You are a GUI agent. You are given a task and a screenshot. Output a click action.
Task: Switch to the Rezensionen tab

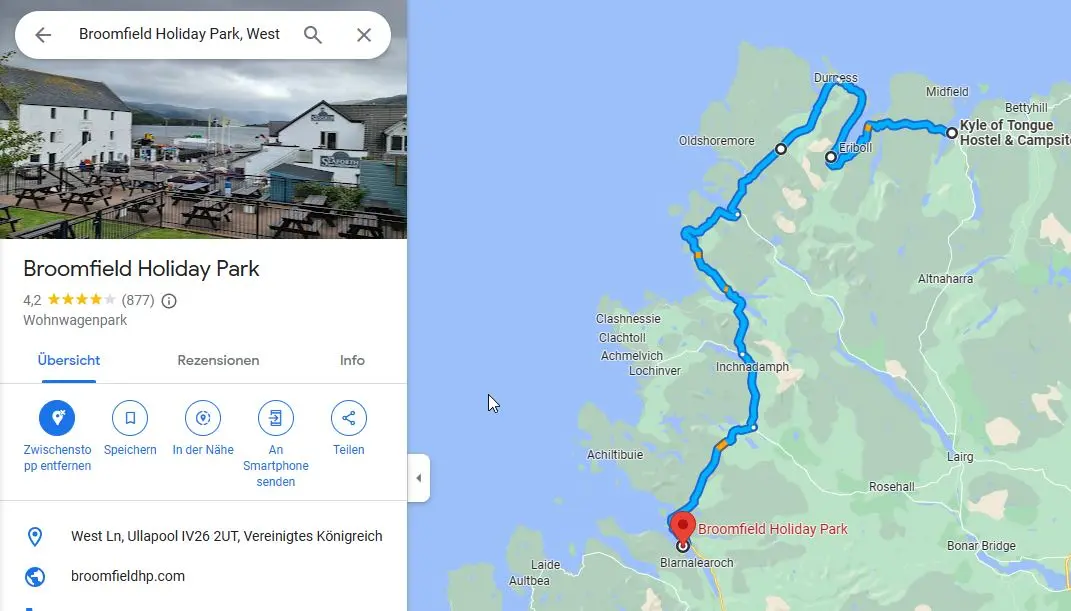tap(219, 360)
